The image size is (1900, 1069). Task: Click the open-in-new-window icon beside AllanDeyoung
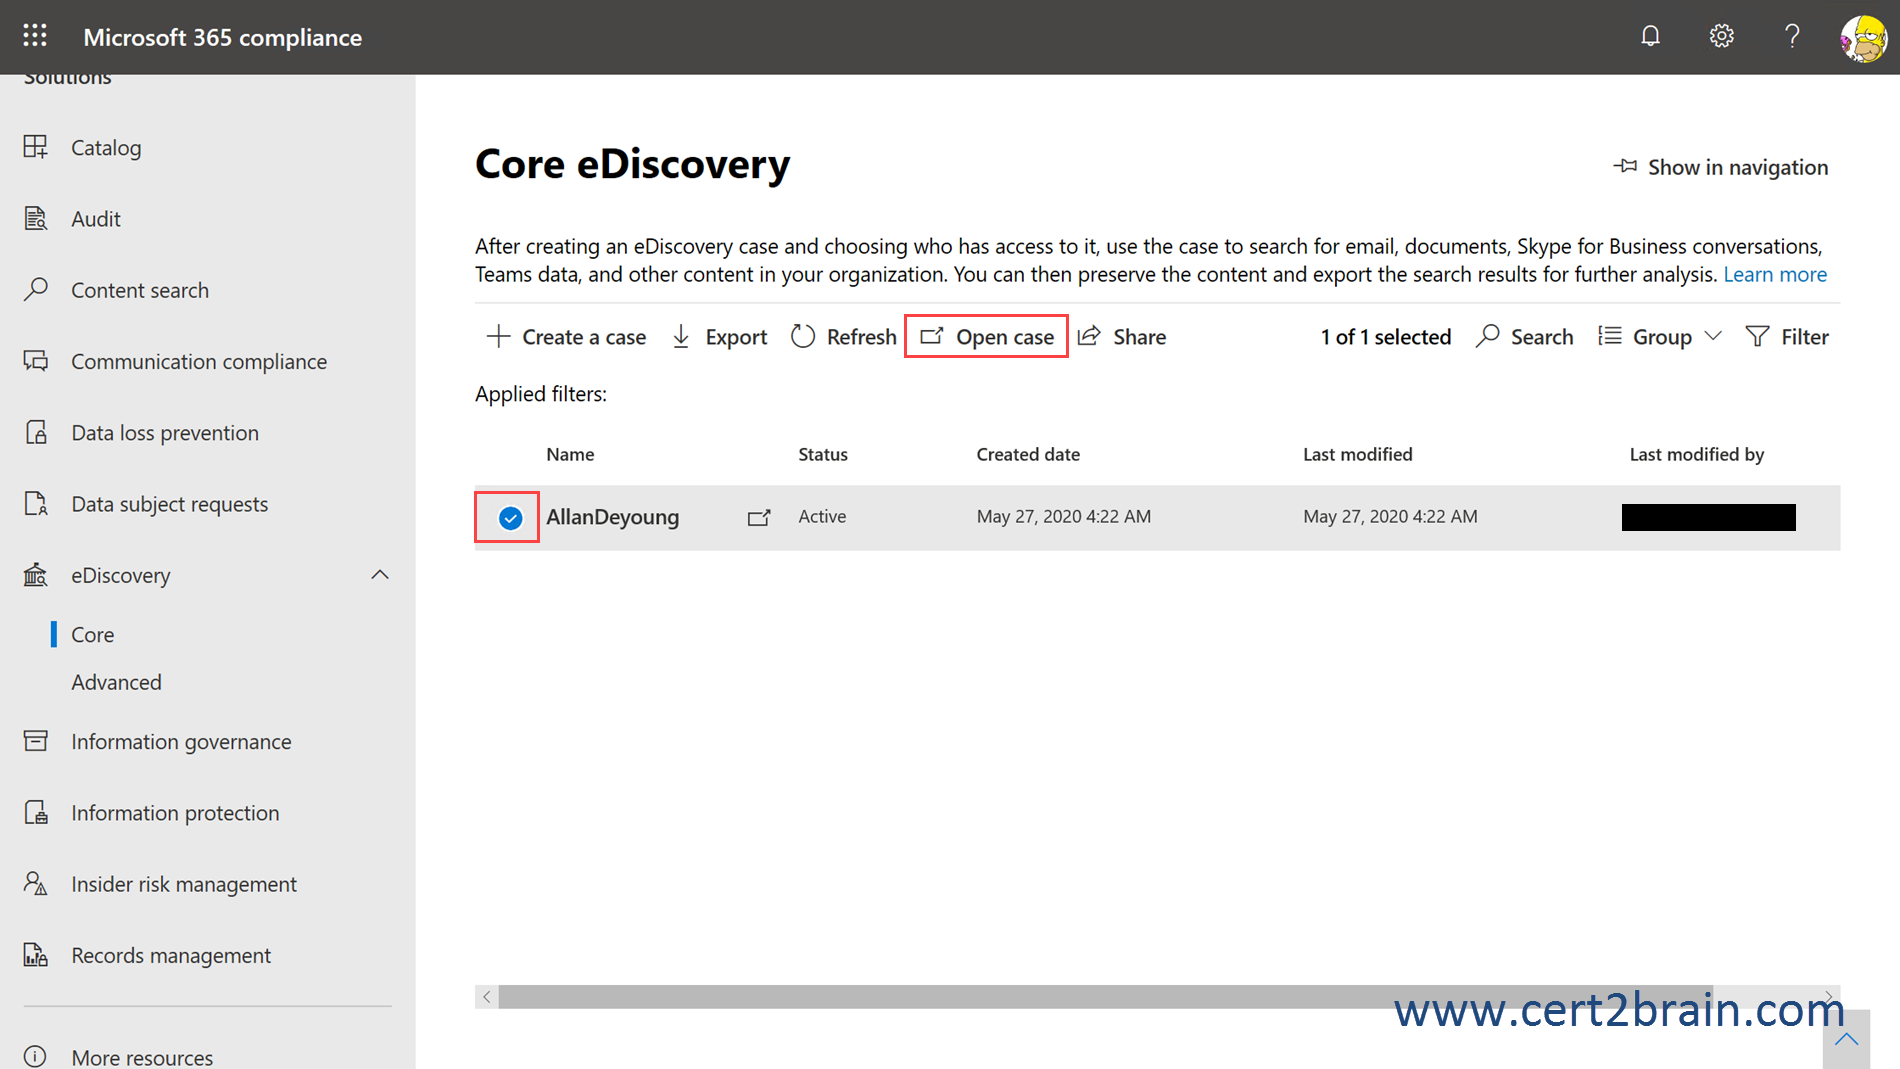(x=759, y=517)
